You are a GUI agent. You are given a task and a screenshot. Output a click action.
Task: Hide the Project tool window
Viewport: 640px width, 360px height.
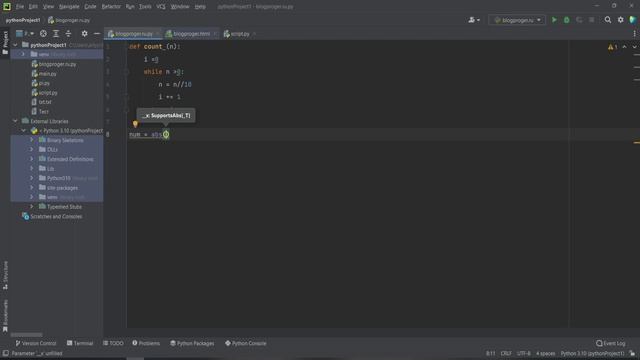coord(97,33)
